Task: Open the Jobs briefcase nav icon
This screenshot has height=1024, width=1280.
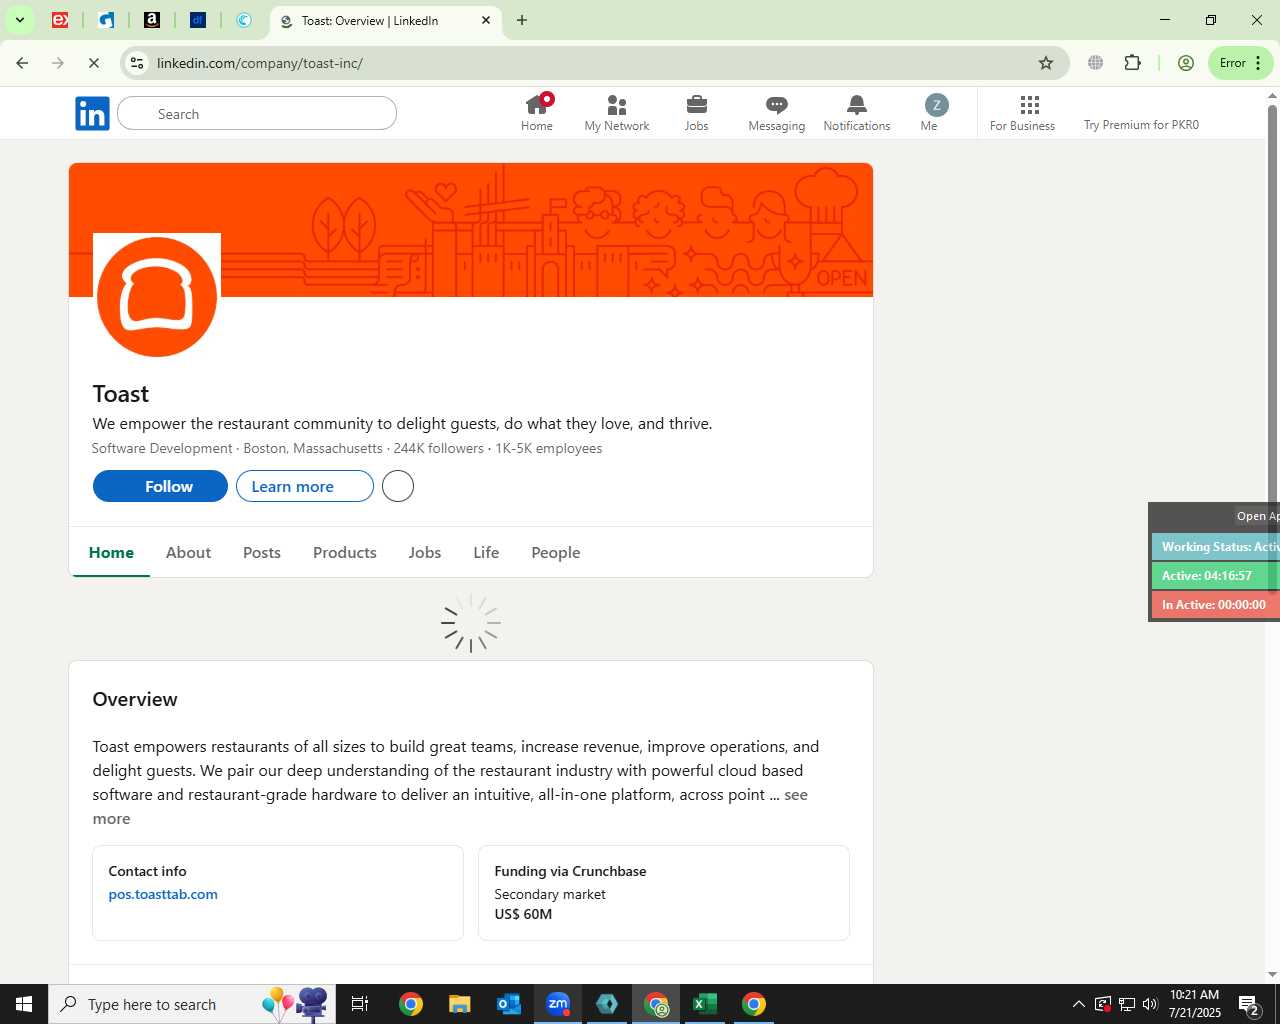Action: pyautogui.click(x=697, y=113)
